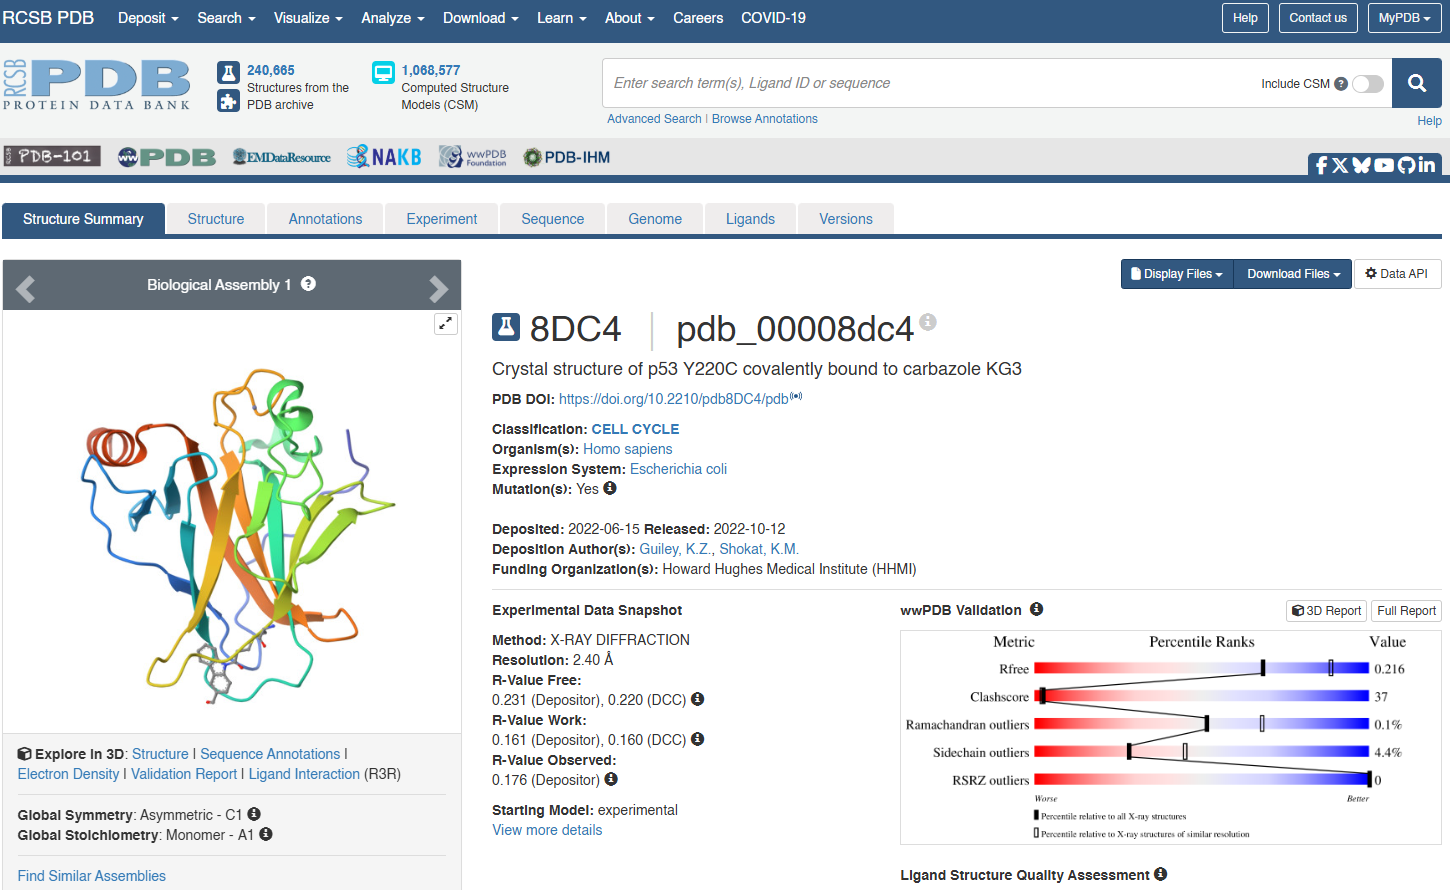This screenshot has height=890, width=1450.
Task: Open the wwPDB Foundation logo link
Action: (x=473, y=157)
